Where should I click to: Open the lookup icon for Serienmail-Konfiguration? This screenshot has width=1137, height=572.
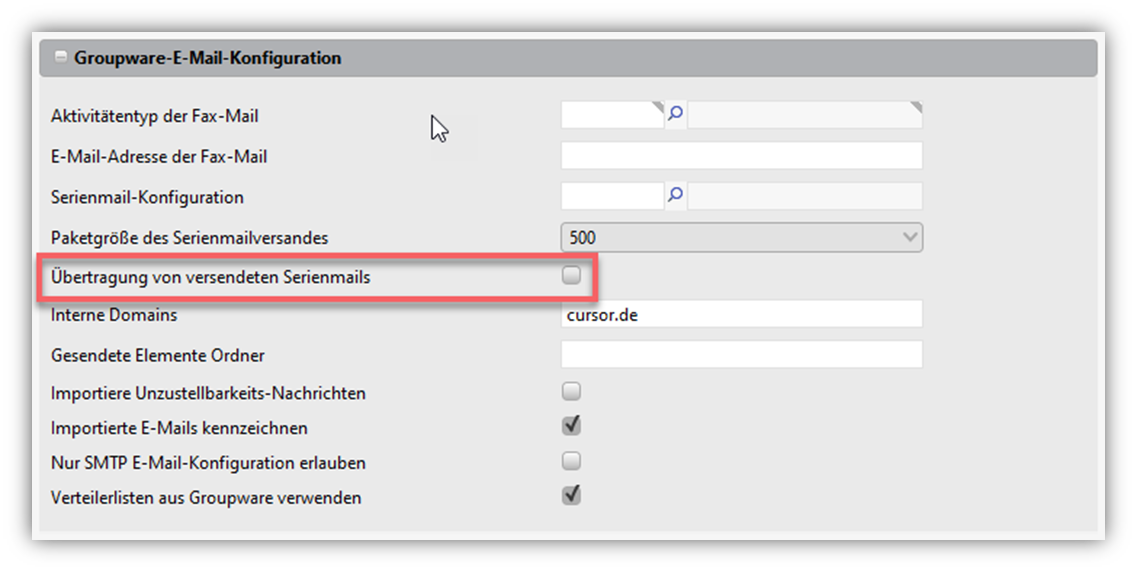(675, 196)
